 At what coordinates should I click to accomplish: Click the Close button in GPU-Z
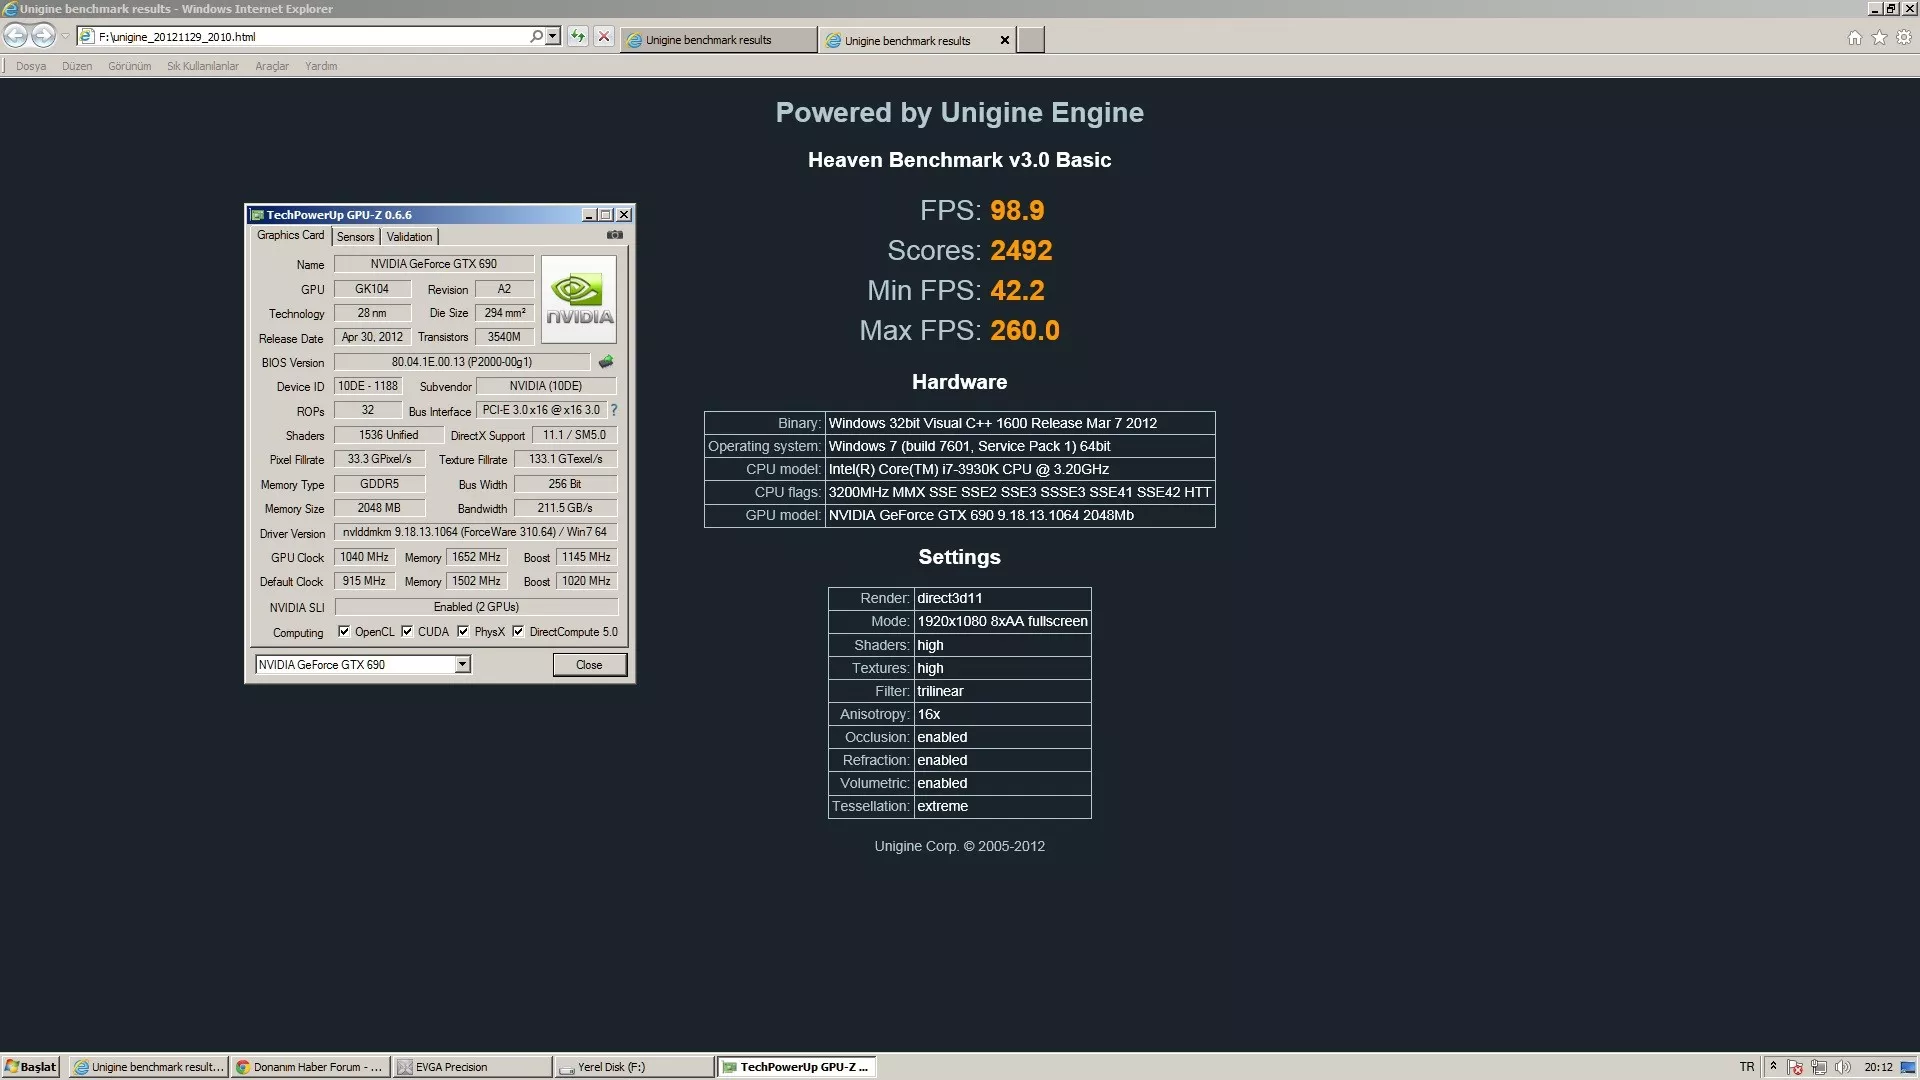(x=589, y=665)
